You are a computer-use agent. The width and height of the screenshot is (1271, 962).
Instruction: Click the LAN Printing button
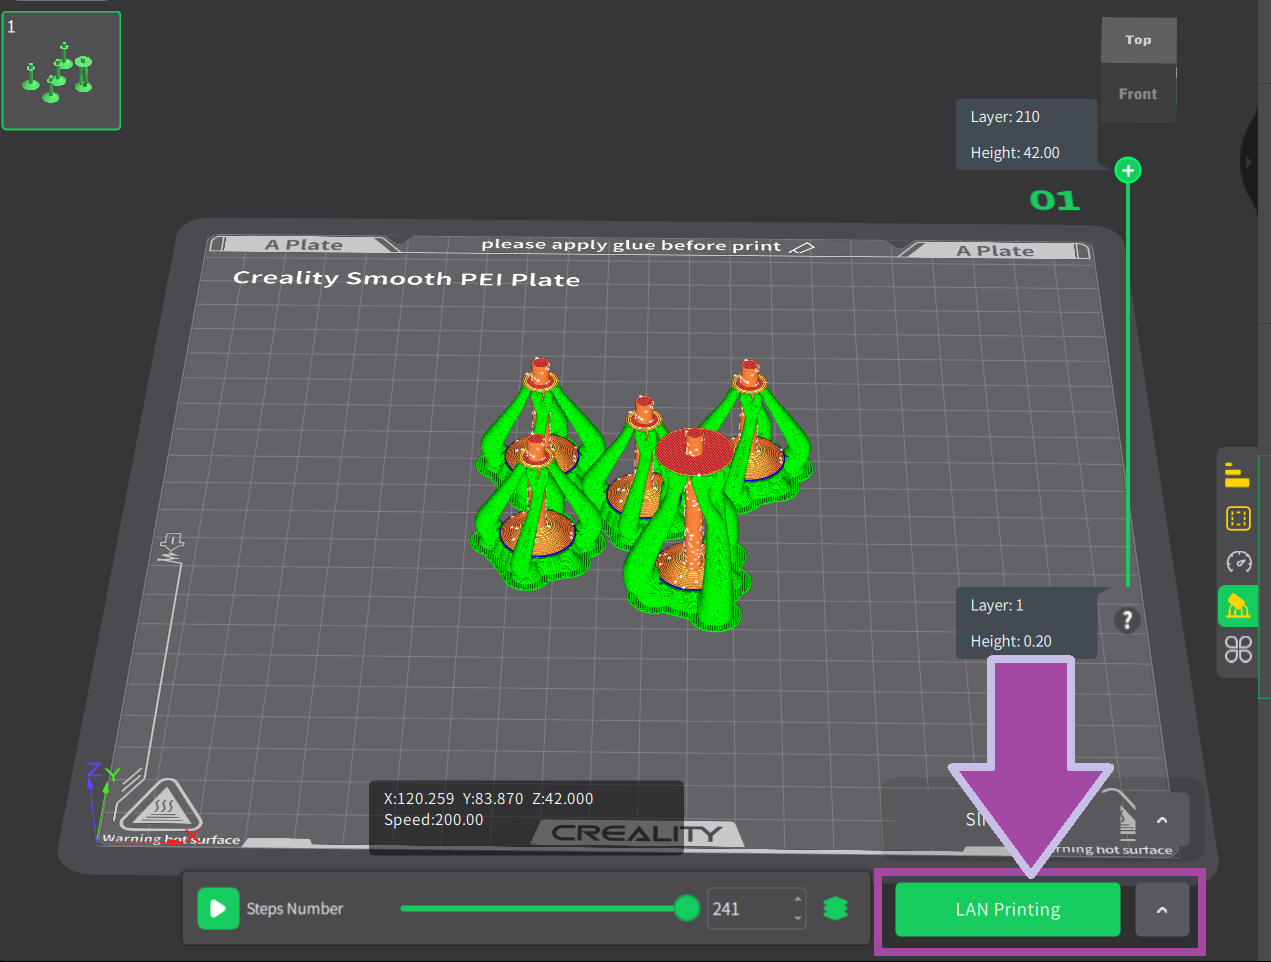tap(1007, 909)
